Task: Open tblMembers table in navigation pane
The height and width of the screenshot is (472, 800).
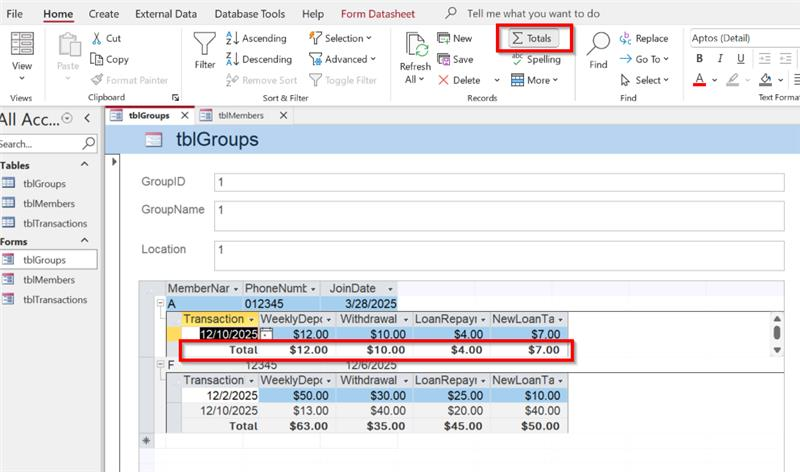Action: click(49, 203)
